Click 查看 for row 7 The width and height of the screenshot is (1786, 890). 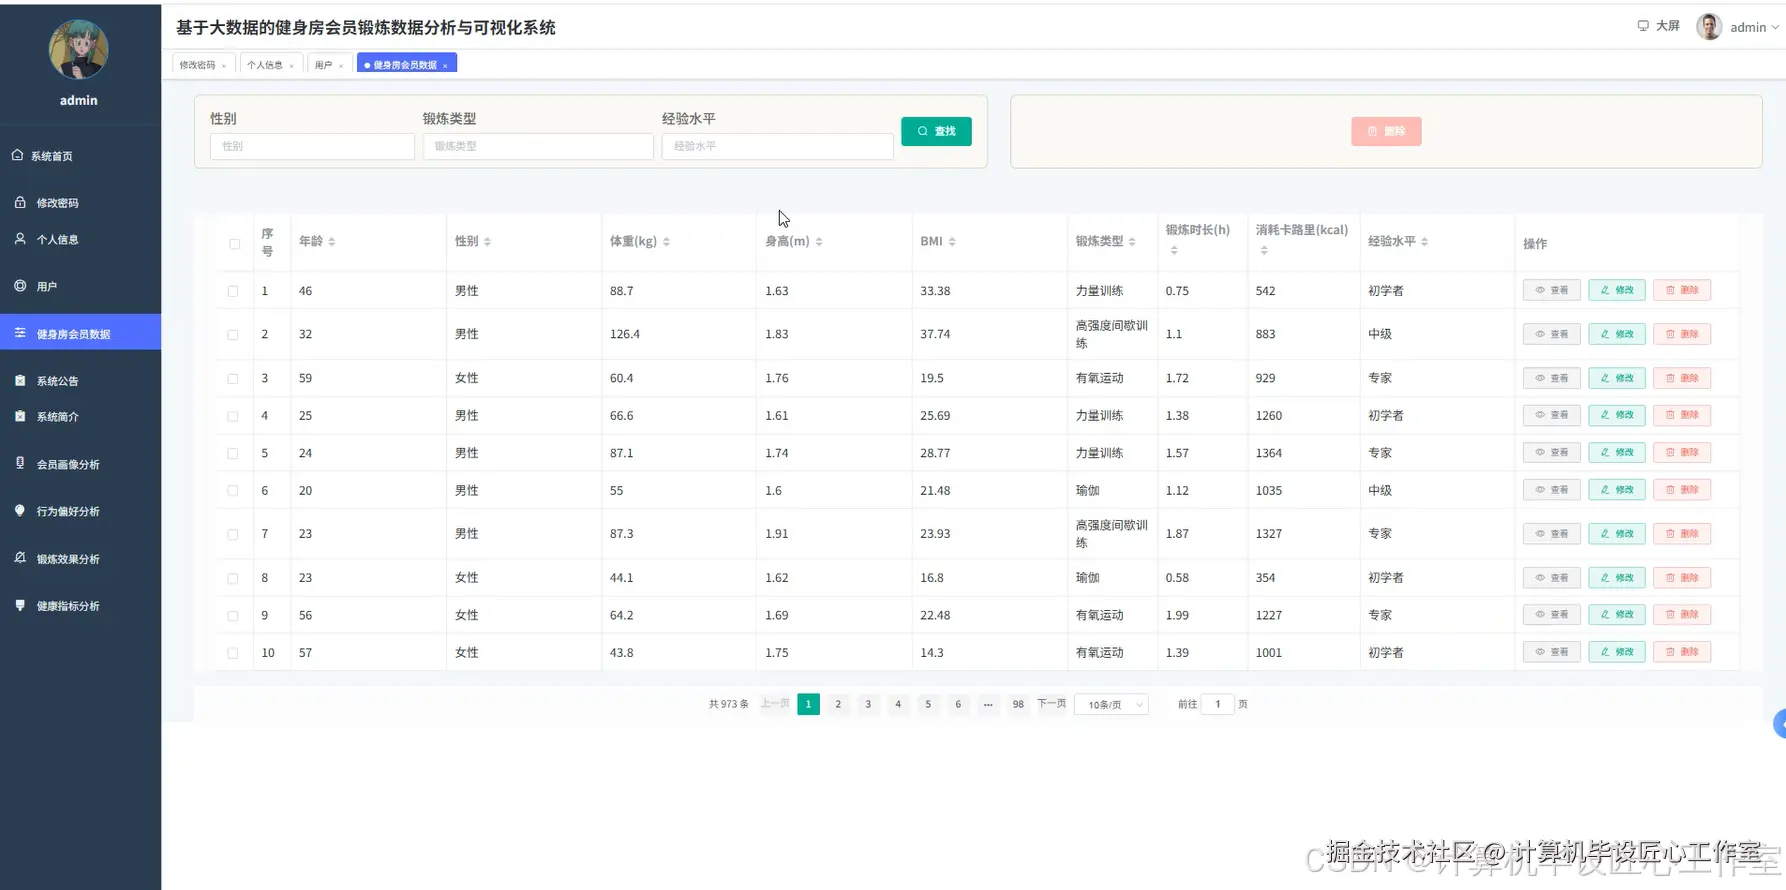click(1552, 534)
